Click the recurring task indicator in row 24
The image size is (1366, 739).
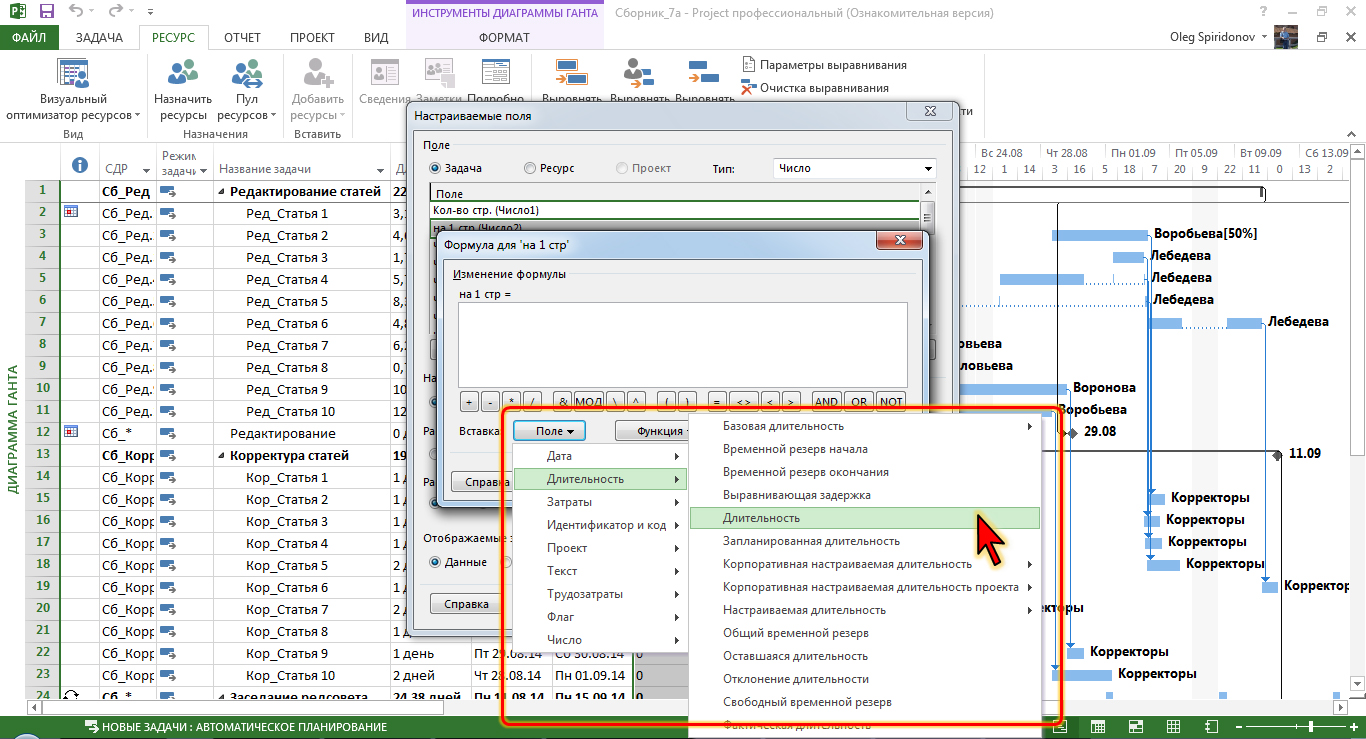pos(71,695)
